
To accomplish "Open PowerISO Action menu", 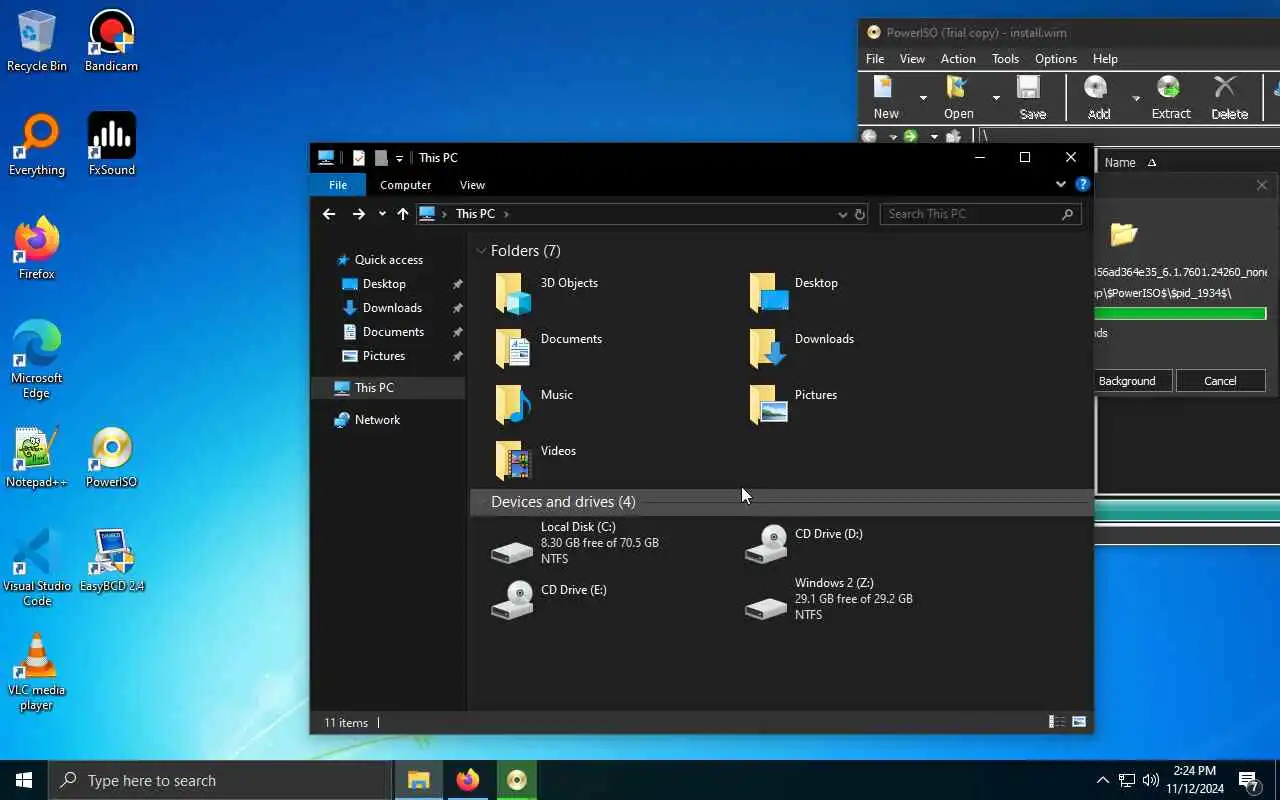I will coord(958,59).
